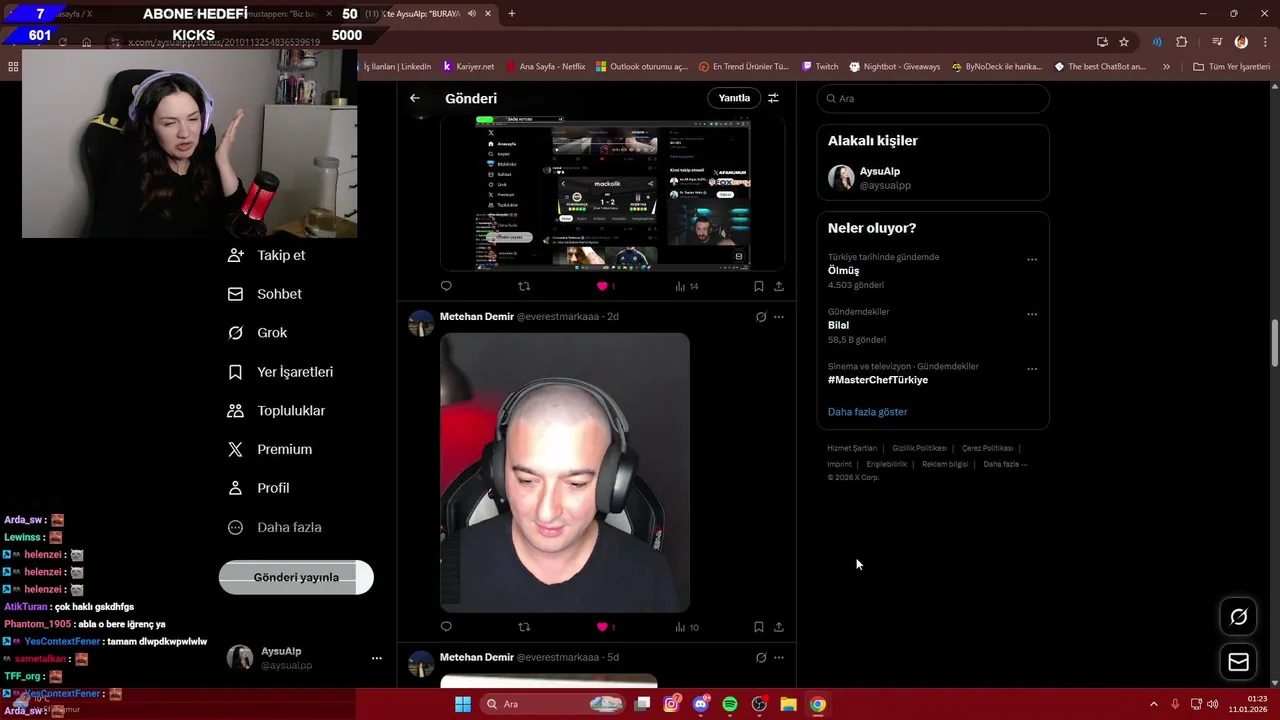This screenshot has height=720, width=1280.
Task: Mute the AysuAlp tab audio icon
Action: 474,14
